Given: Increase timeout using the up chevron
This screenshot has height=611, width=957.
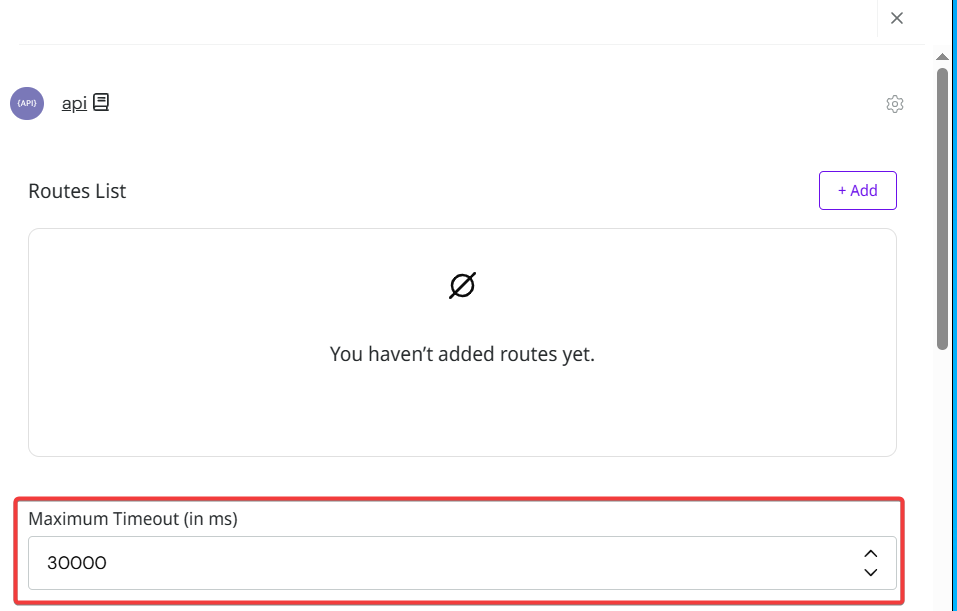Looking at the screenshot, I should point(870,553).
